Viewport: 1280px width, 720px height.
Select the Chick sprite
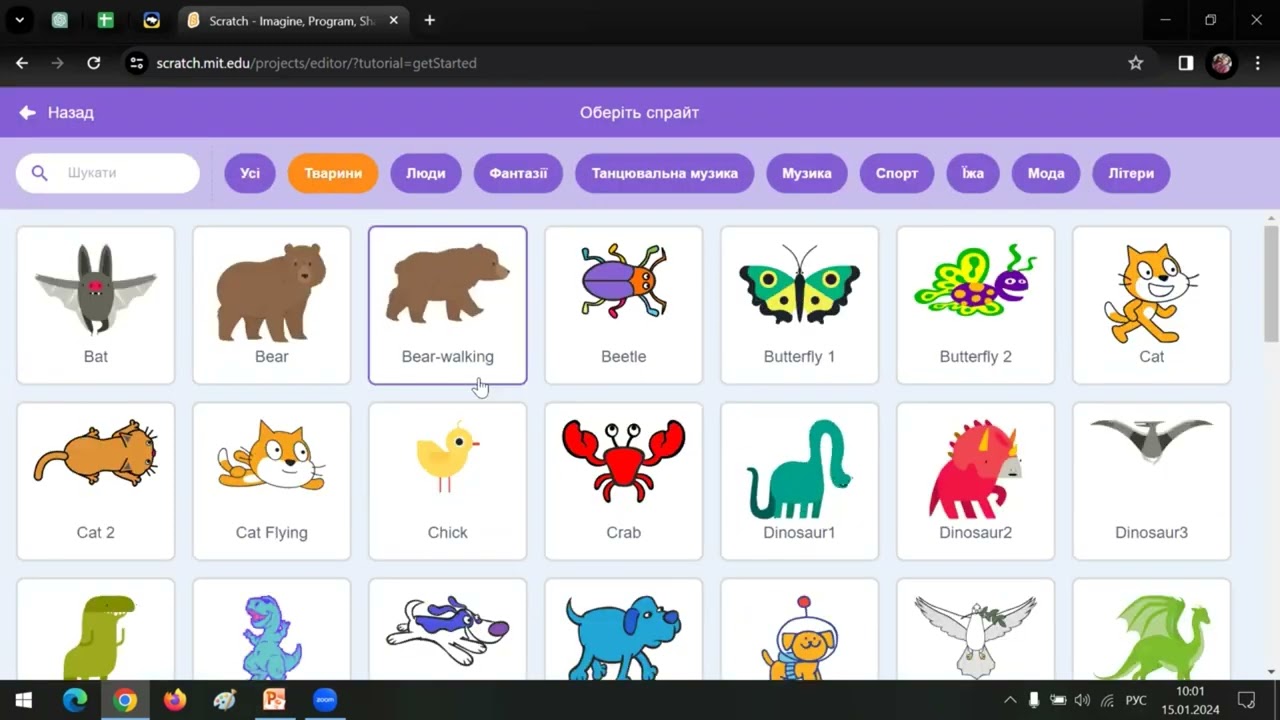(448, 481)
